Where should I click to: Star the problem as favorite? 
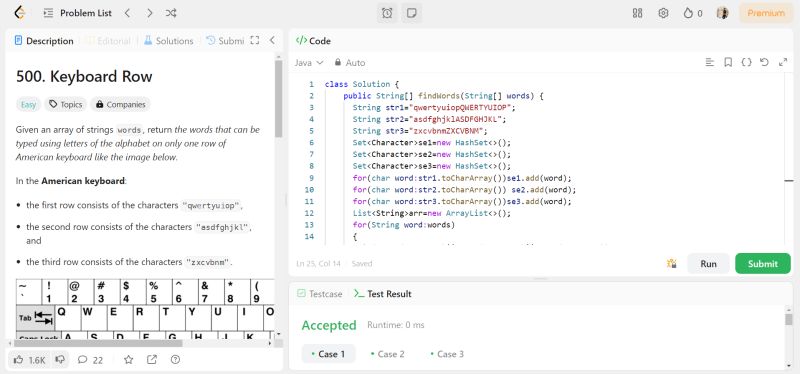pyautogui.click(x=129, y=360)
